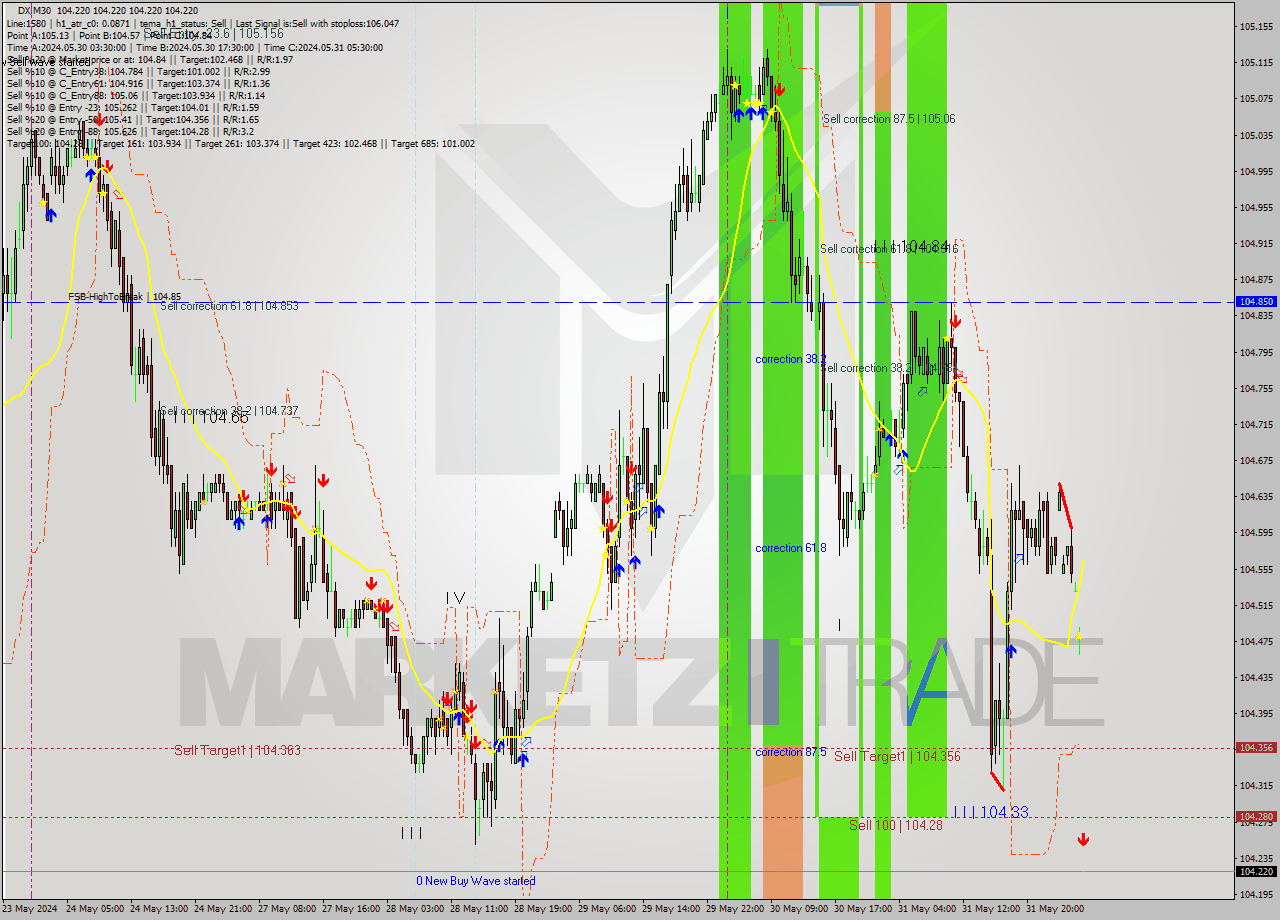
Task: Click the 'Sell 100 | 104.28' label
Action: pos(896,825)
